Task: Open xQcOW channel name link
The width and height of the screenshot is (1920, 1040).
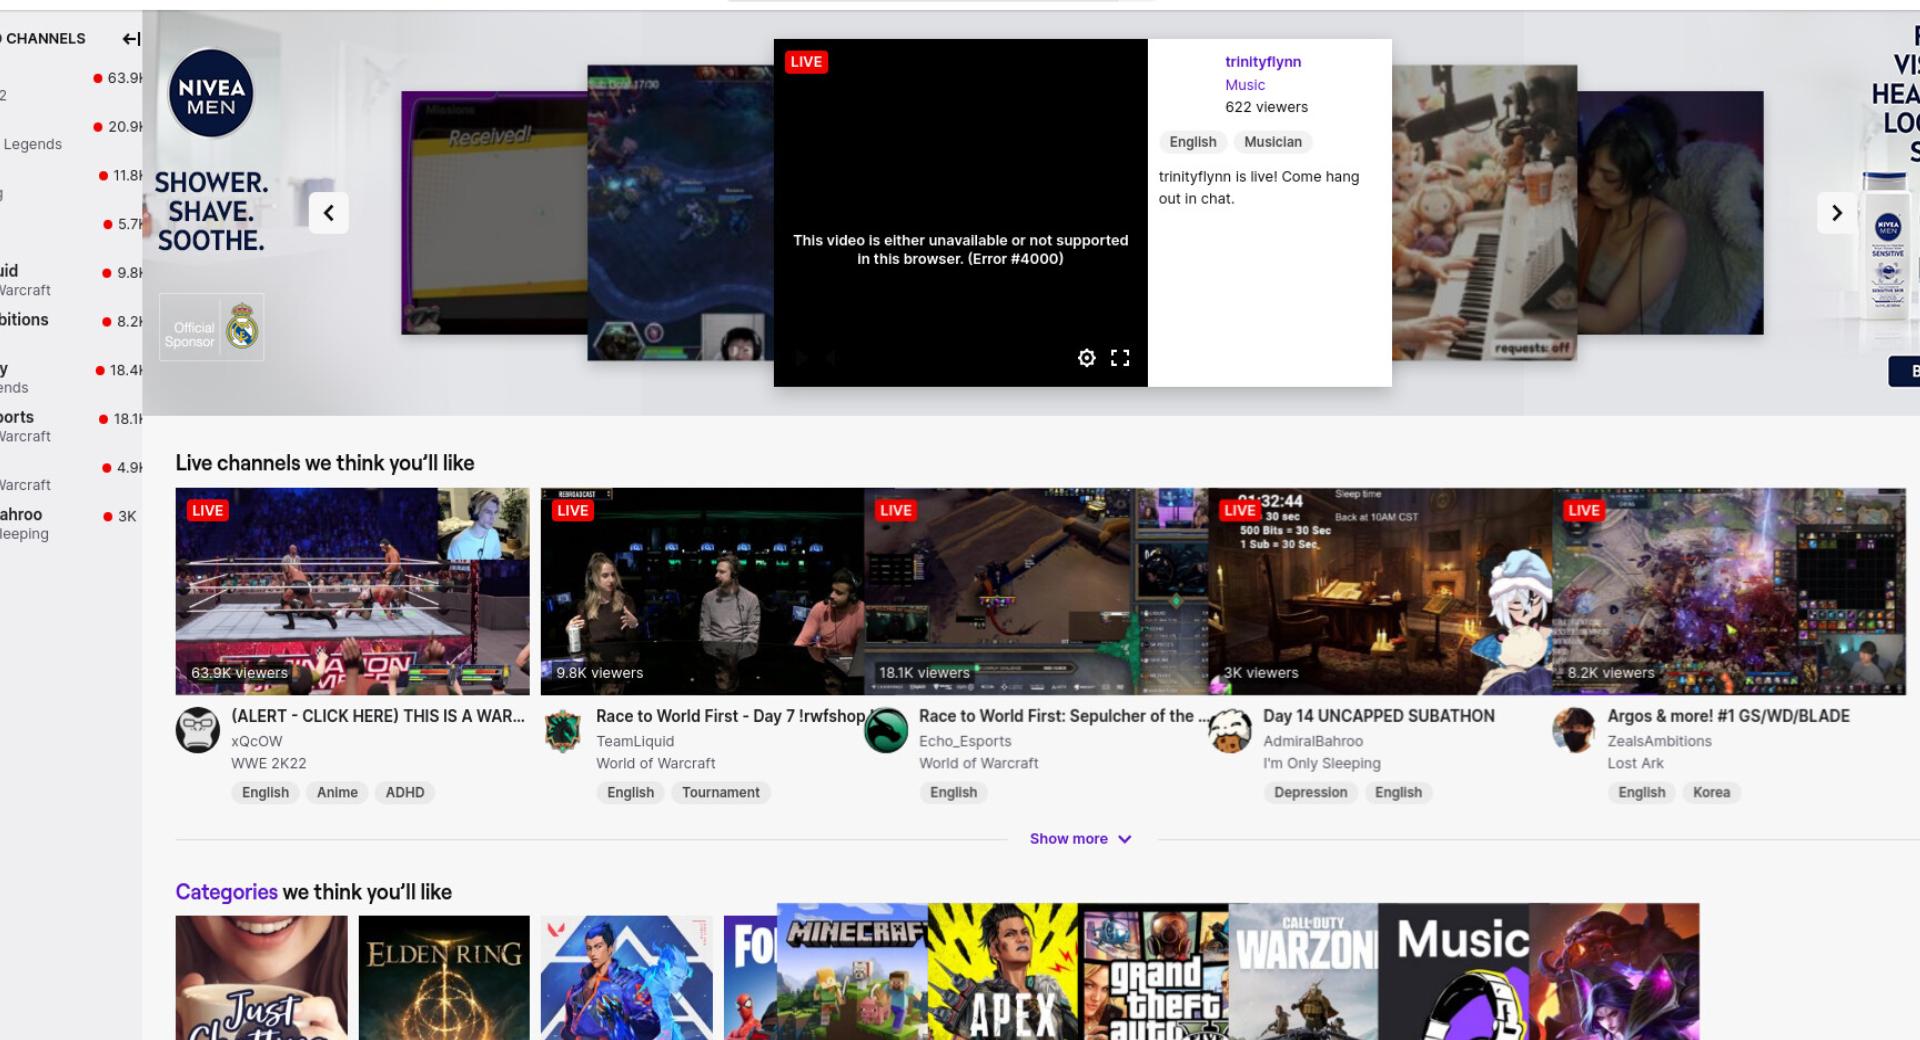Action: click(257, 741)
